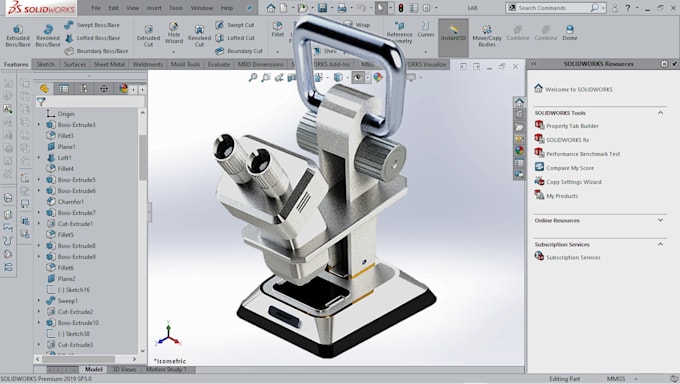Apply the Fillet feature tool
The width and height of the screenshot is (680, 384).
(x=278, y=29)
